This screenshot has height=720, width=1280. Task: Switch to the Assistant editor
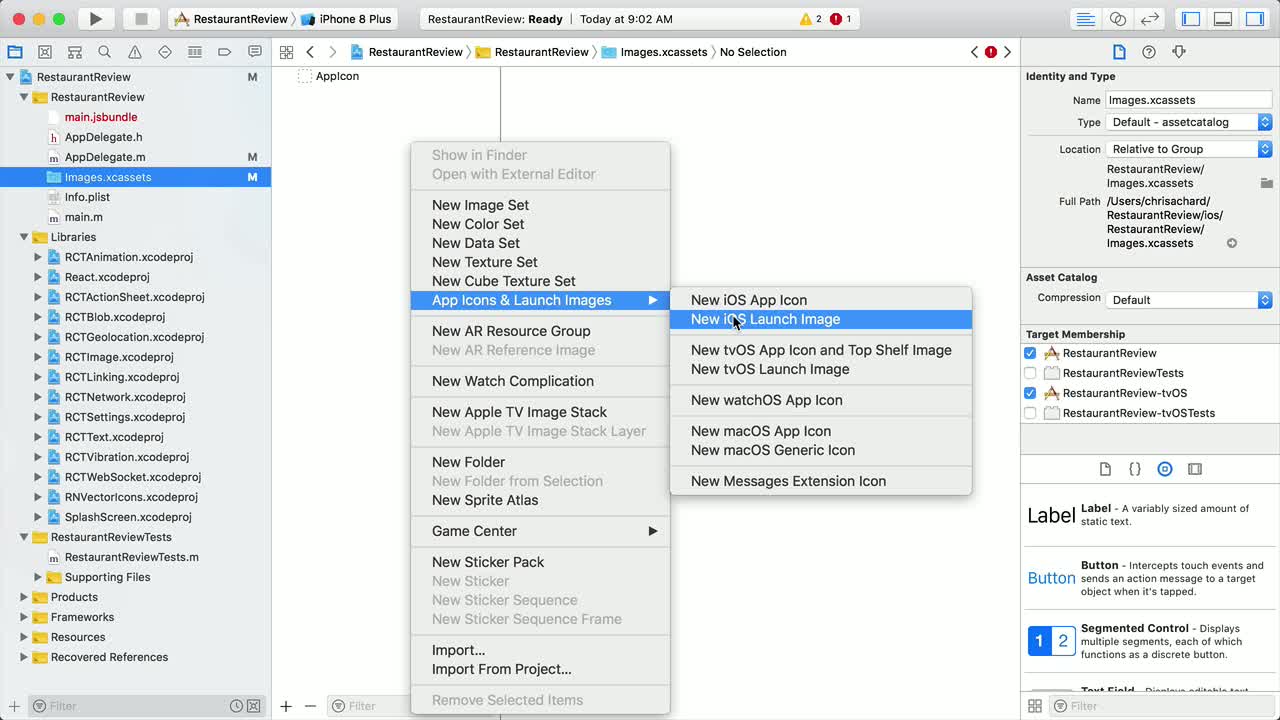1118,19
